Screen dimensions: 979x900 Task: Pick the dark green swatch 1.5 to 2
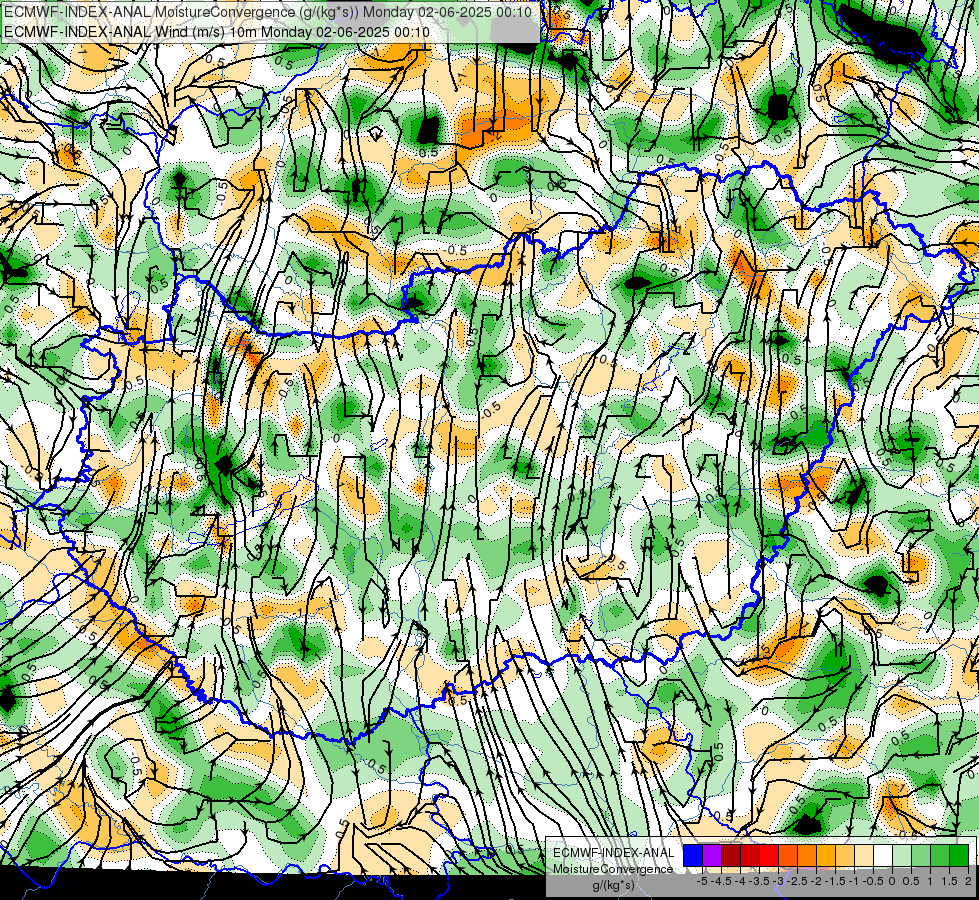pyautogui.click(x=959, y=855)
